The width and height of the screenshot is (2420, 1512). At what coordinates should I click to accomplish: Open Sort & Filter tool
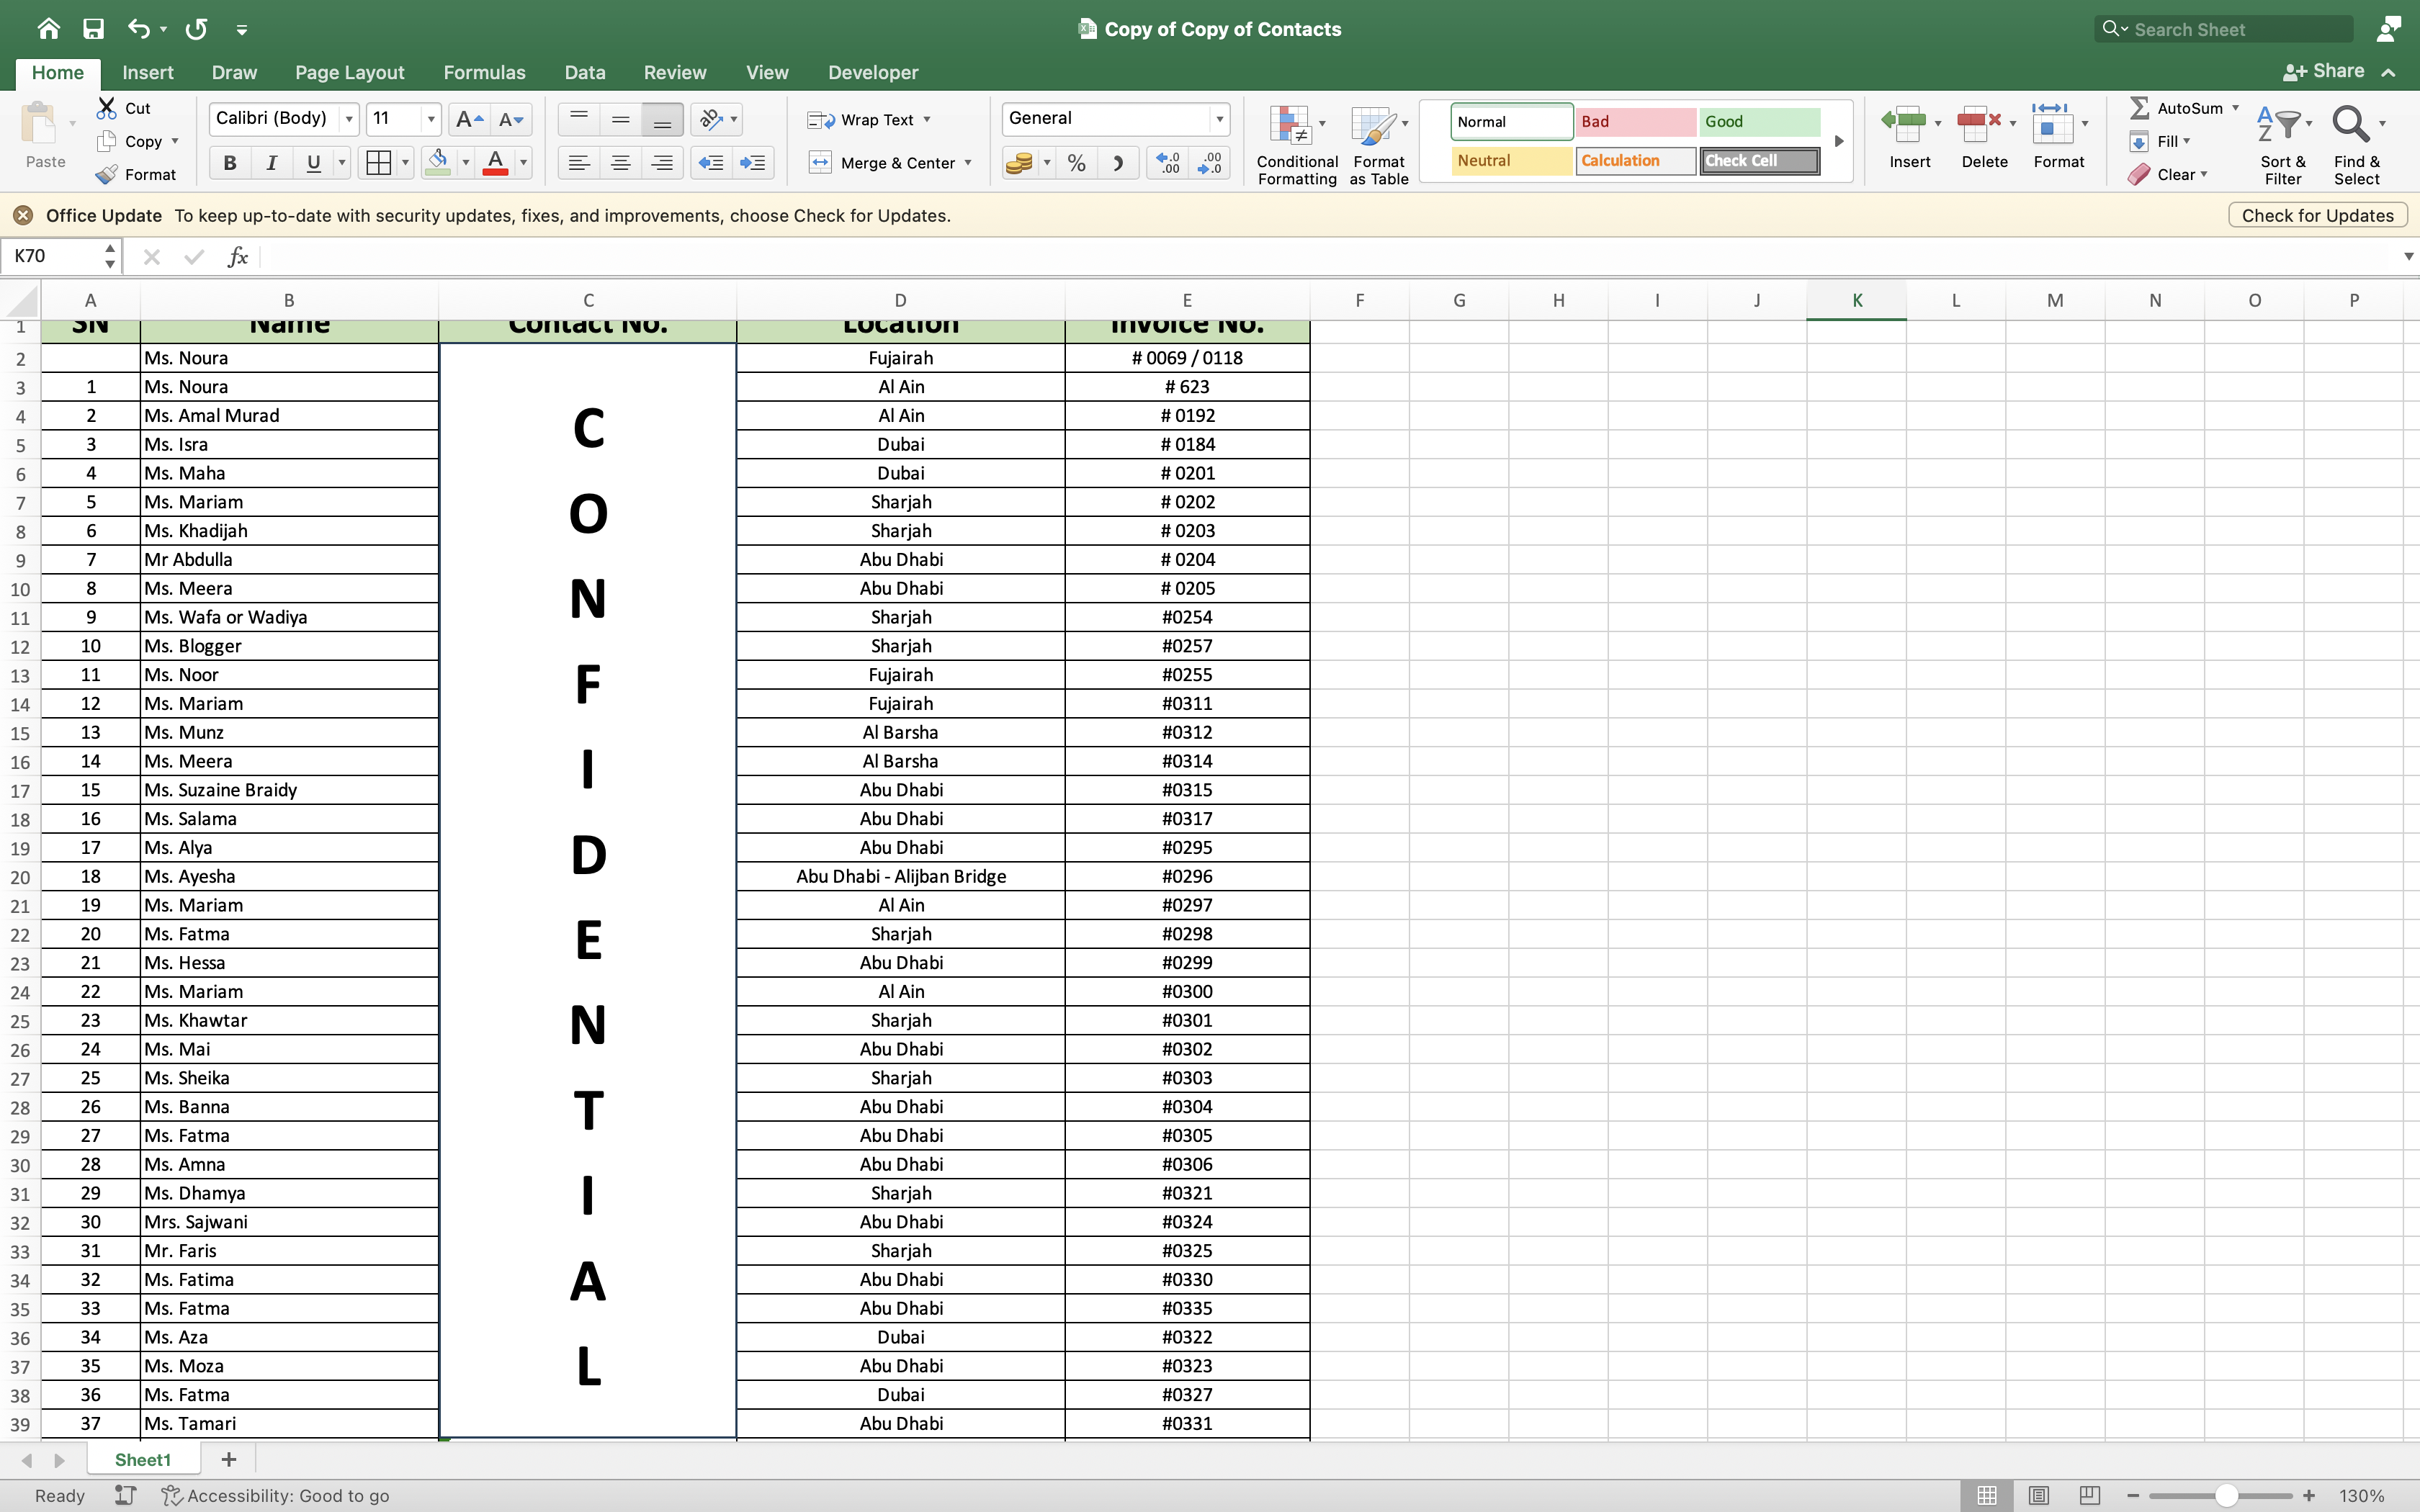2282,145
